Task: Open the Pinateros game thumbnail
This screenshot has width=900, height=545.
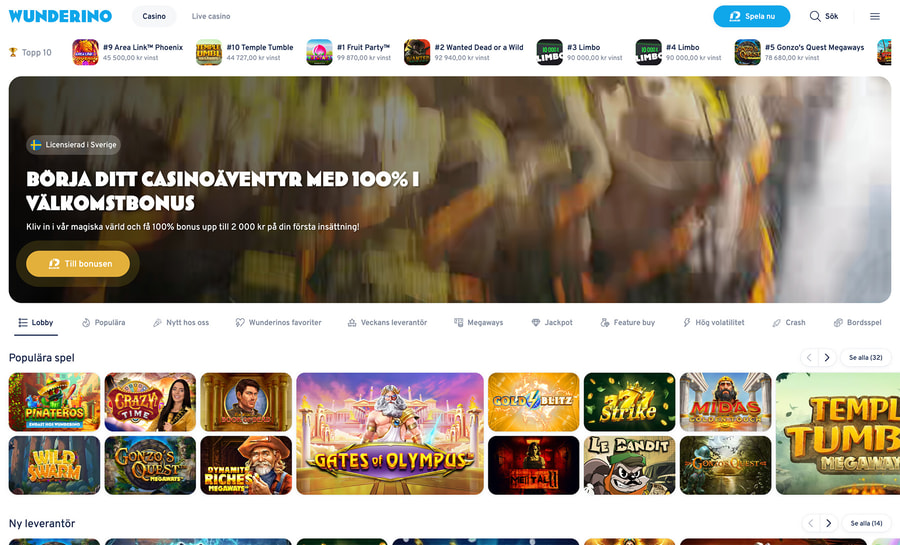Action: [x=54, y=402]
